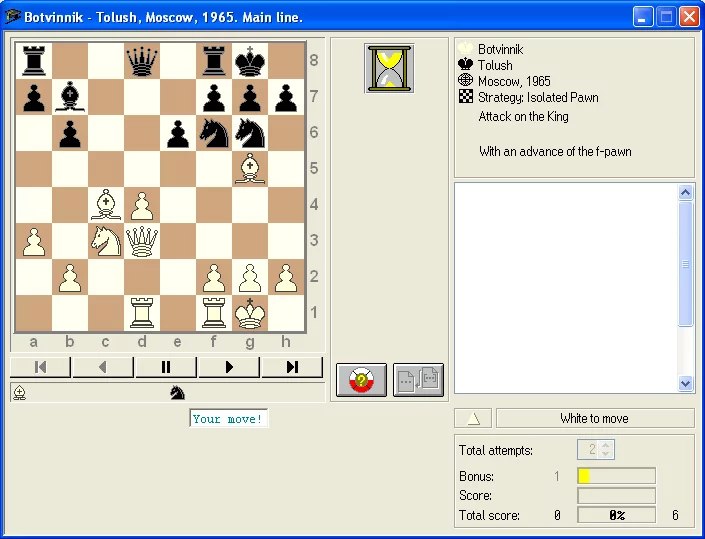Click the black rook on a8
The width and height of the screenshot is (705, 539).
[34, 61]
